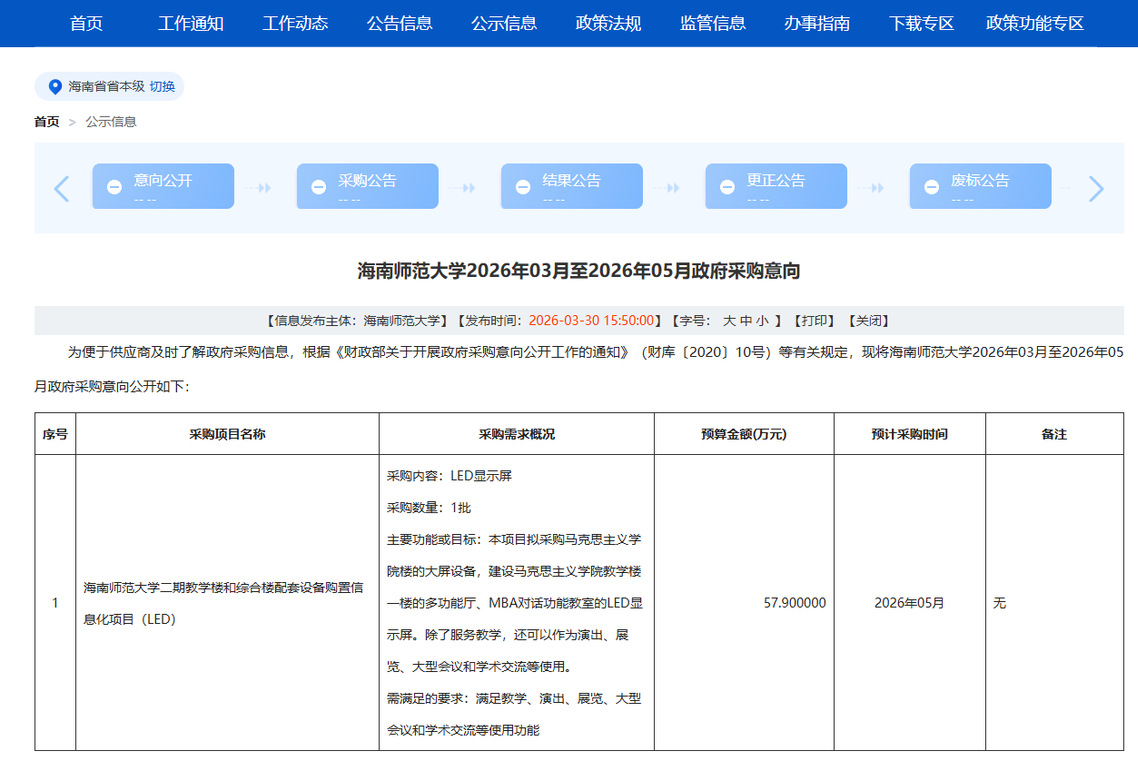Image resolution: width=1138 pixels, height=761 pixels.
Task: Click minus icon on 更正公告 card
Action: [727, 187]
